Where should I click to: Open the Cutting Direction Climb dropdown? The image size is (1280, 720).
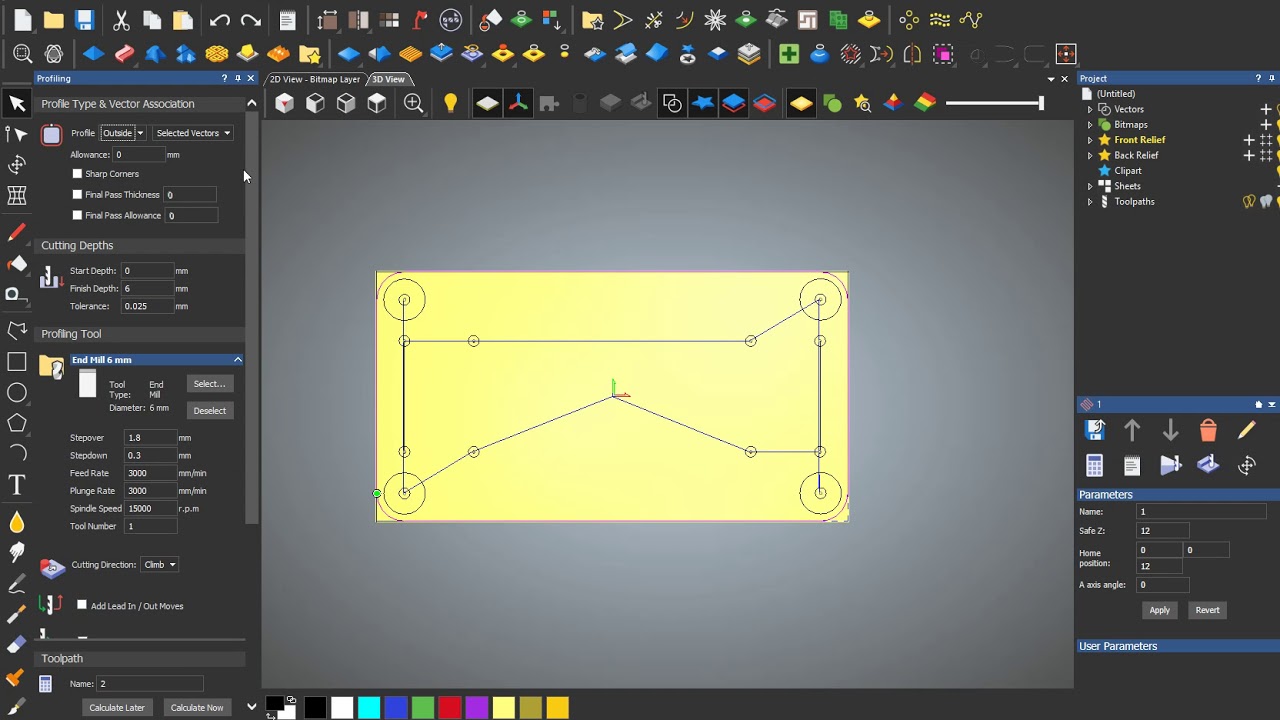click(159, 565)
